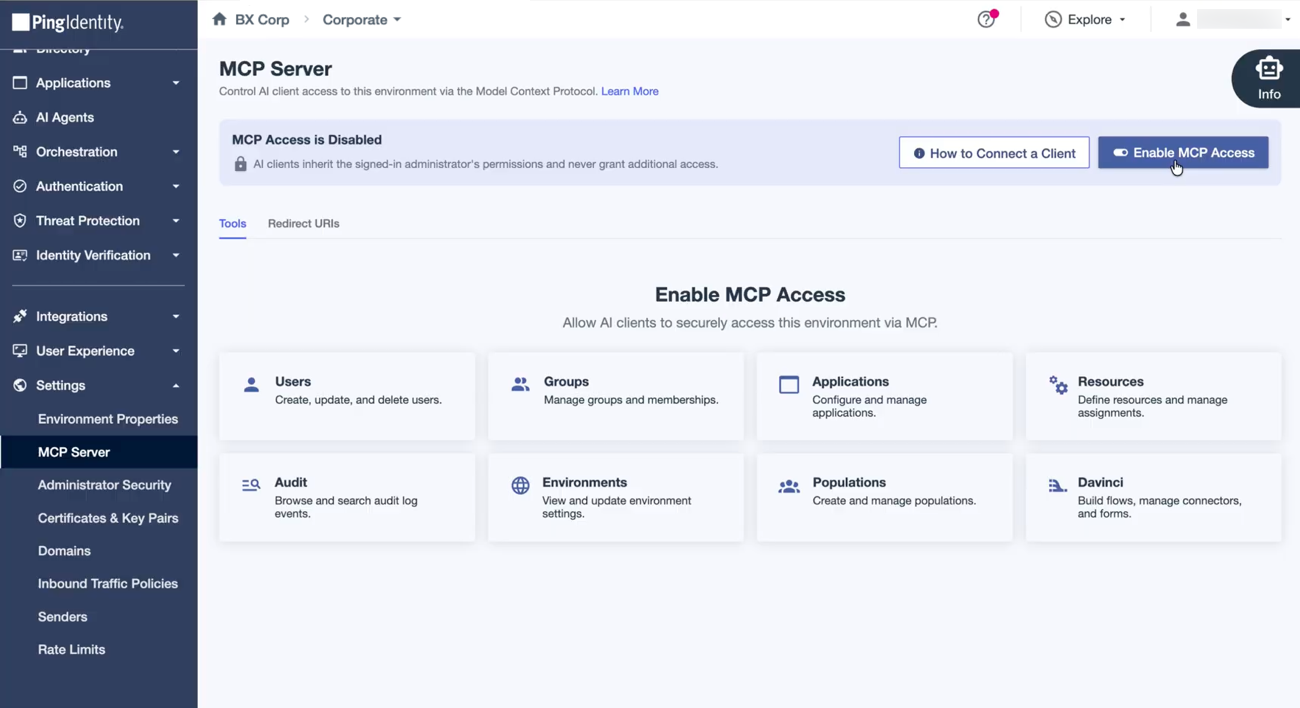Open Rate Limits settings page
The height and width of the screenshot is (708, 1300).
(72, 650)
